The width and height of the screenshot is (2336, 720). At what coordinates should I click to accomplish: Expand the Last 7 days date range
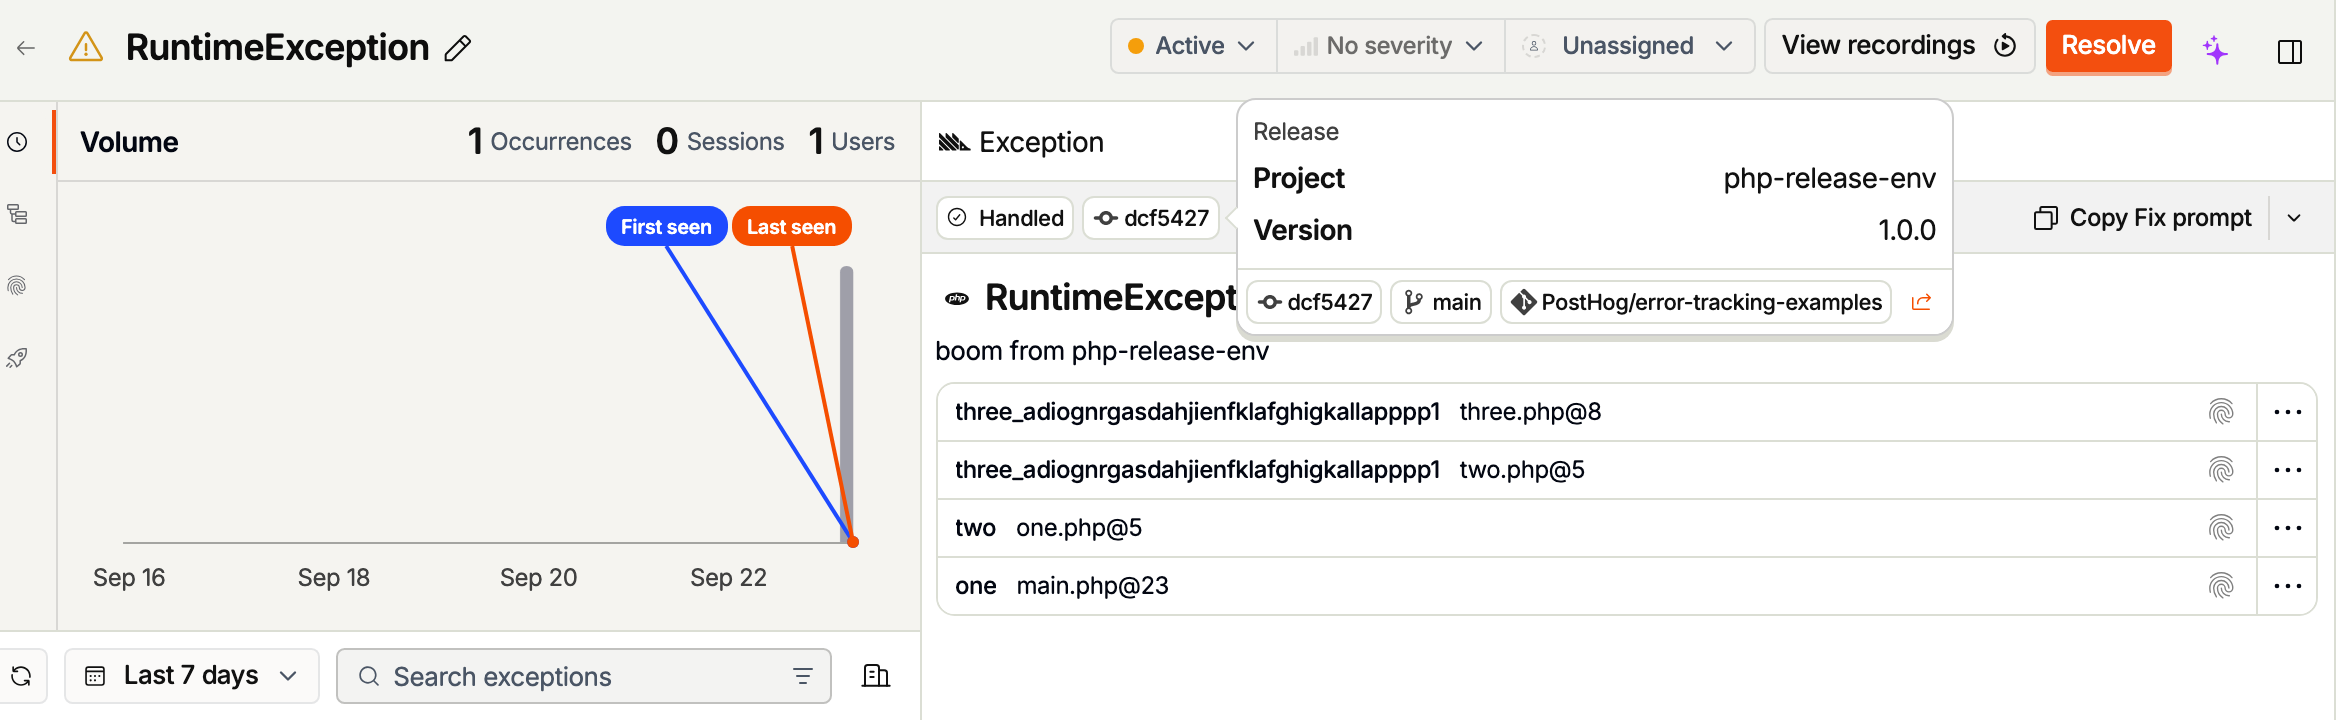tap(192, 676)
